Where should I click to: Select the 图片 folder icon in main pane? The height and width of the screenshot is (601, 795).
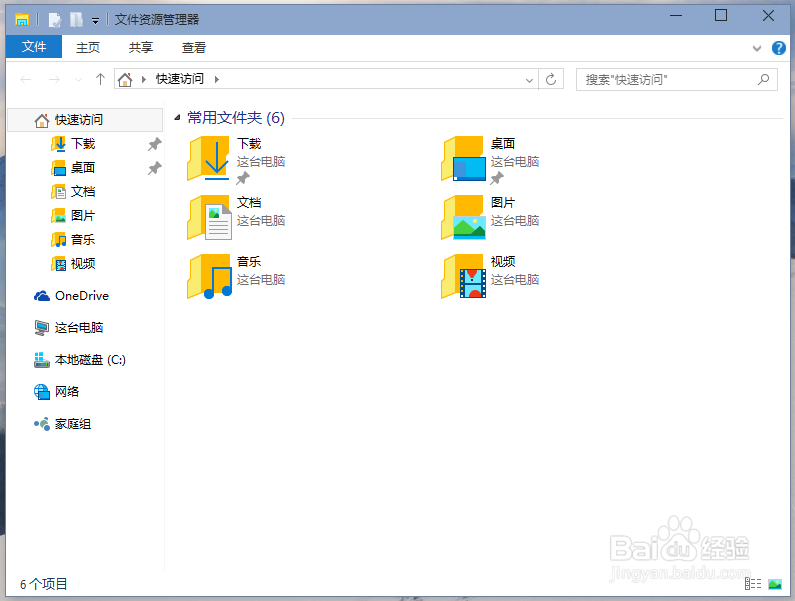tap(463, 217)
